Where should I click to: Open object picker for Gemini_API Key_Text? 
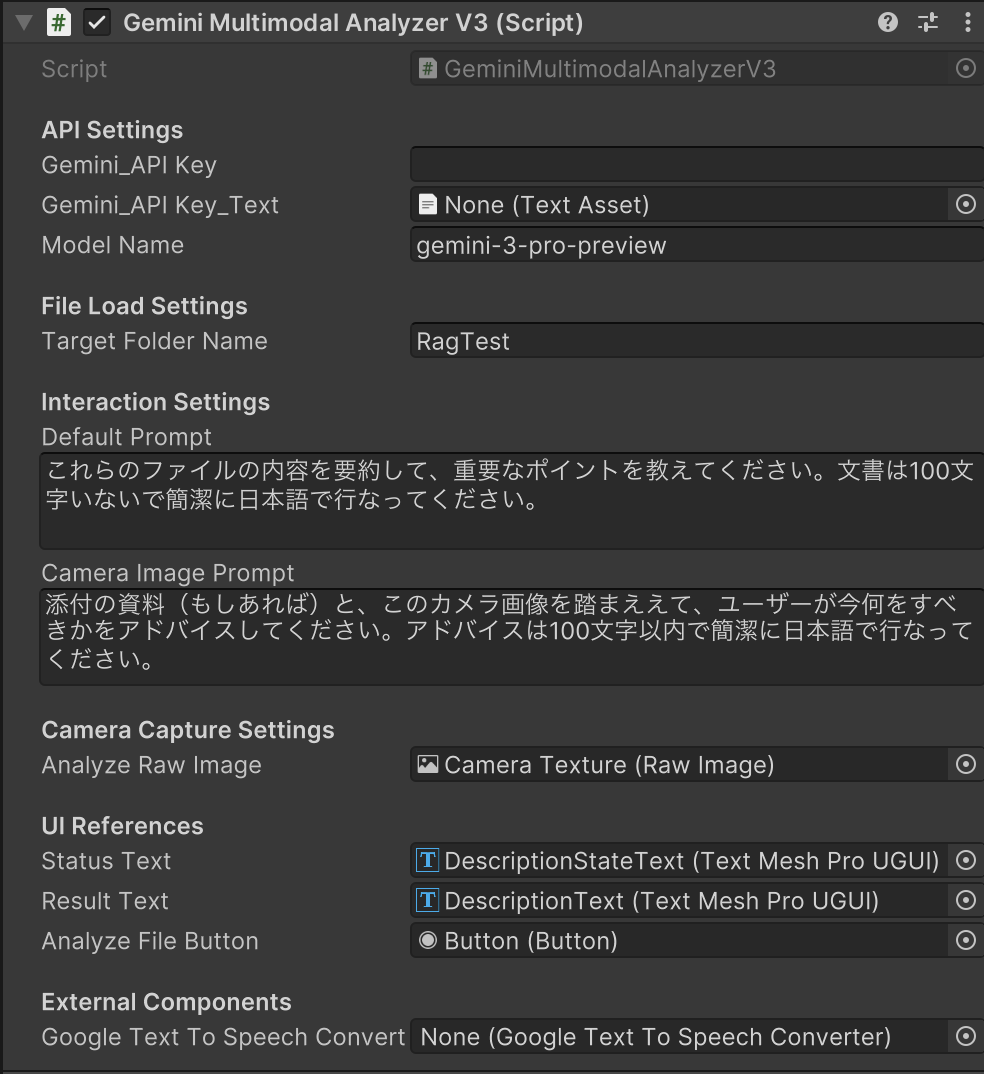point(965,205)
